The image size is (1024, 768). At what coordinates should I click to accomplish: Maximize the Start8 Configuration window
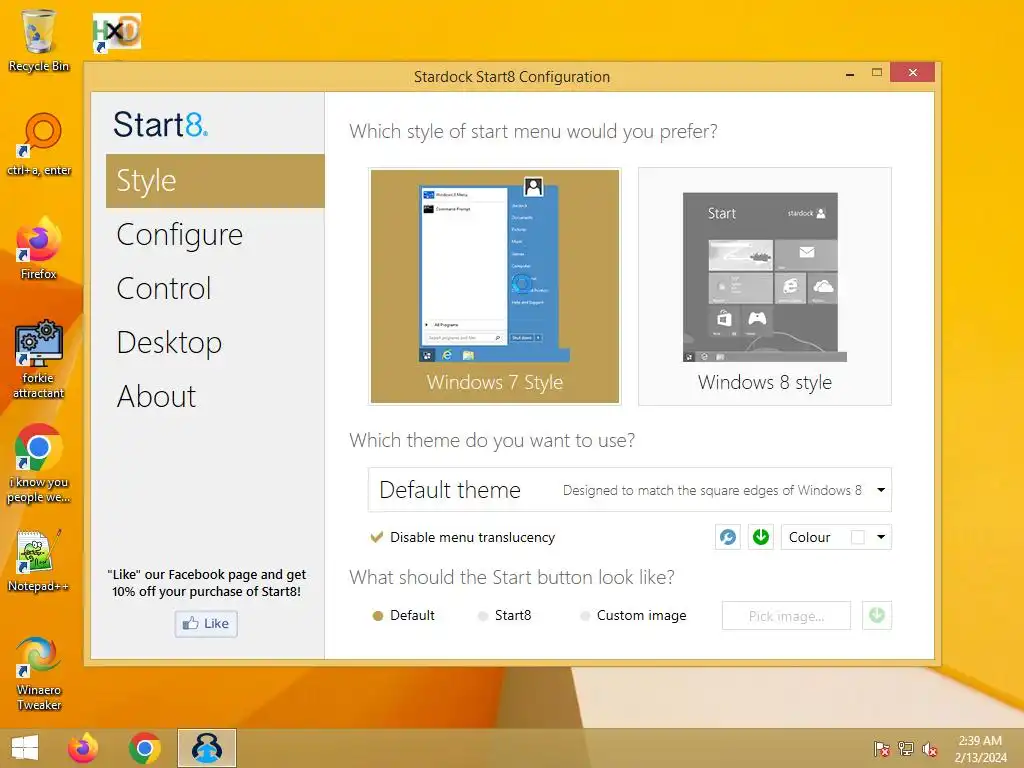click(x=877, y=72)
